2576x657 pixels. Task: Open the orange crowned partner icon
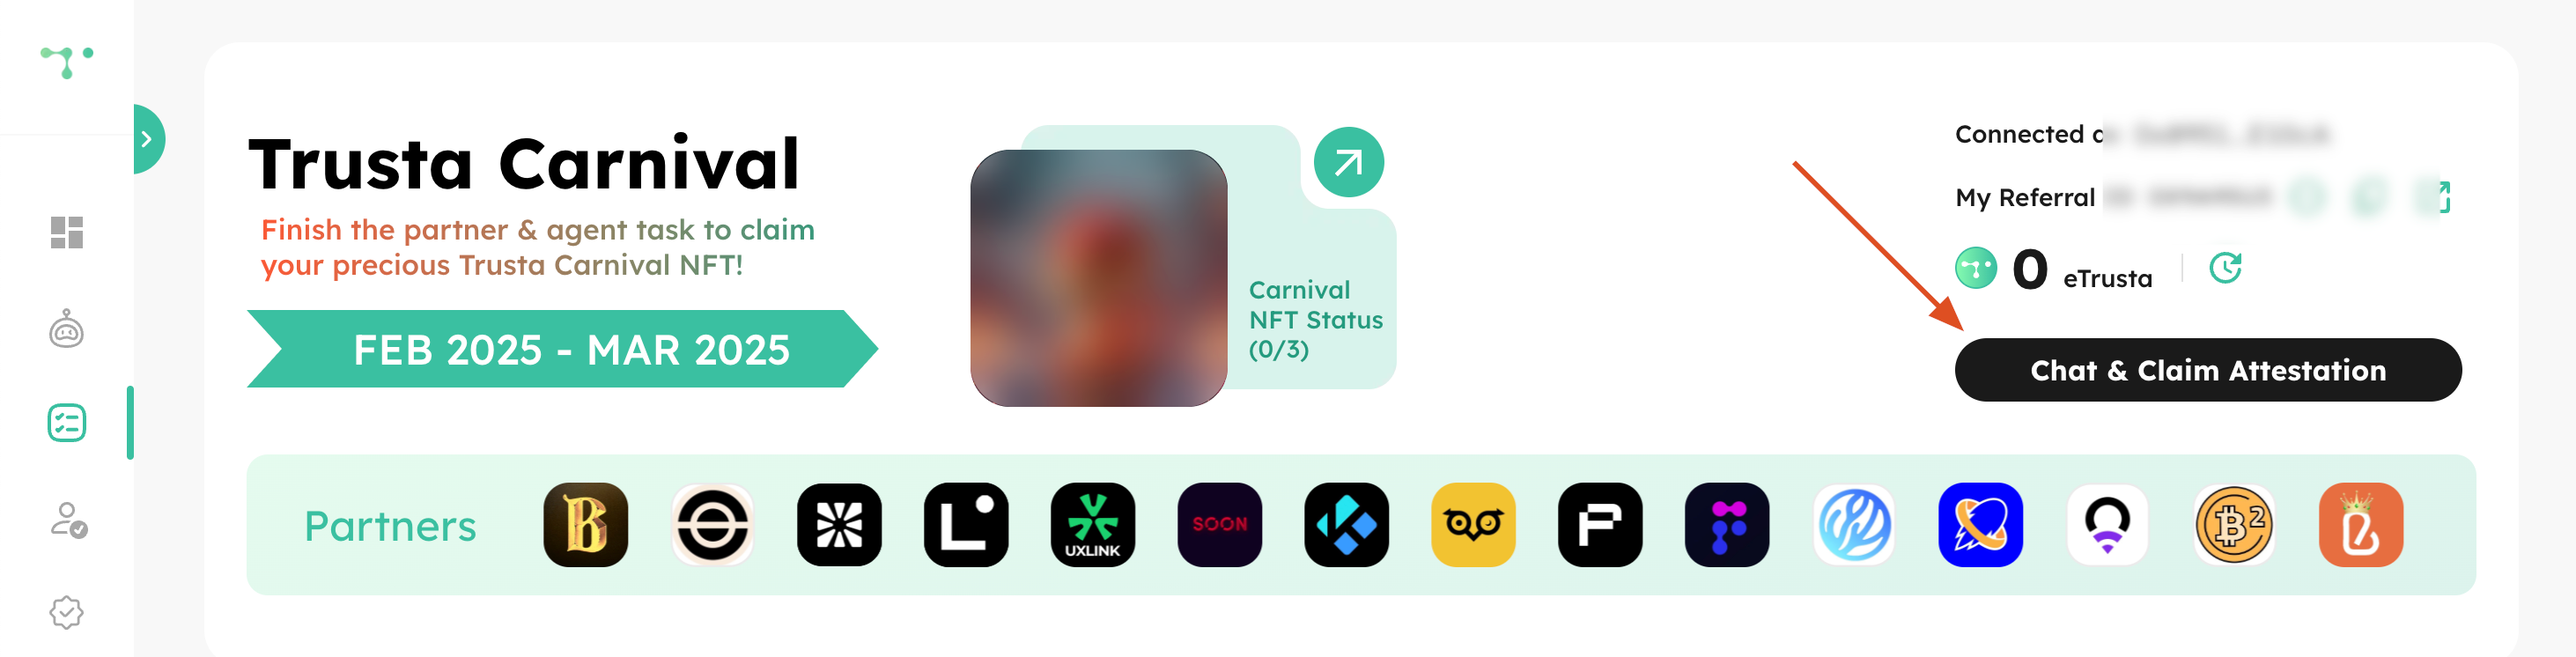point(2360,524)
